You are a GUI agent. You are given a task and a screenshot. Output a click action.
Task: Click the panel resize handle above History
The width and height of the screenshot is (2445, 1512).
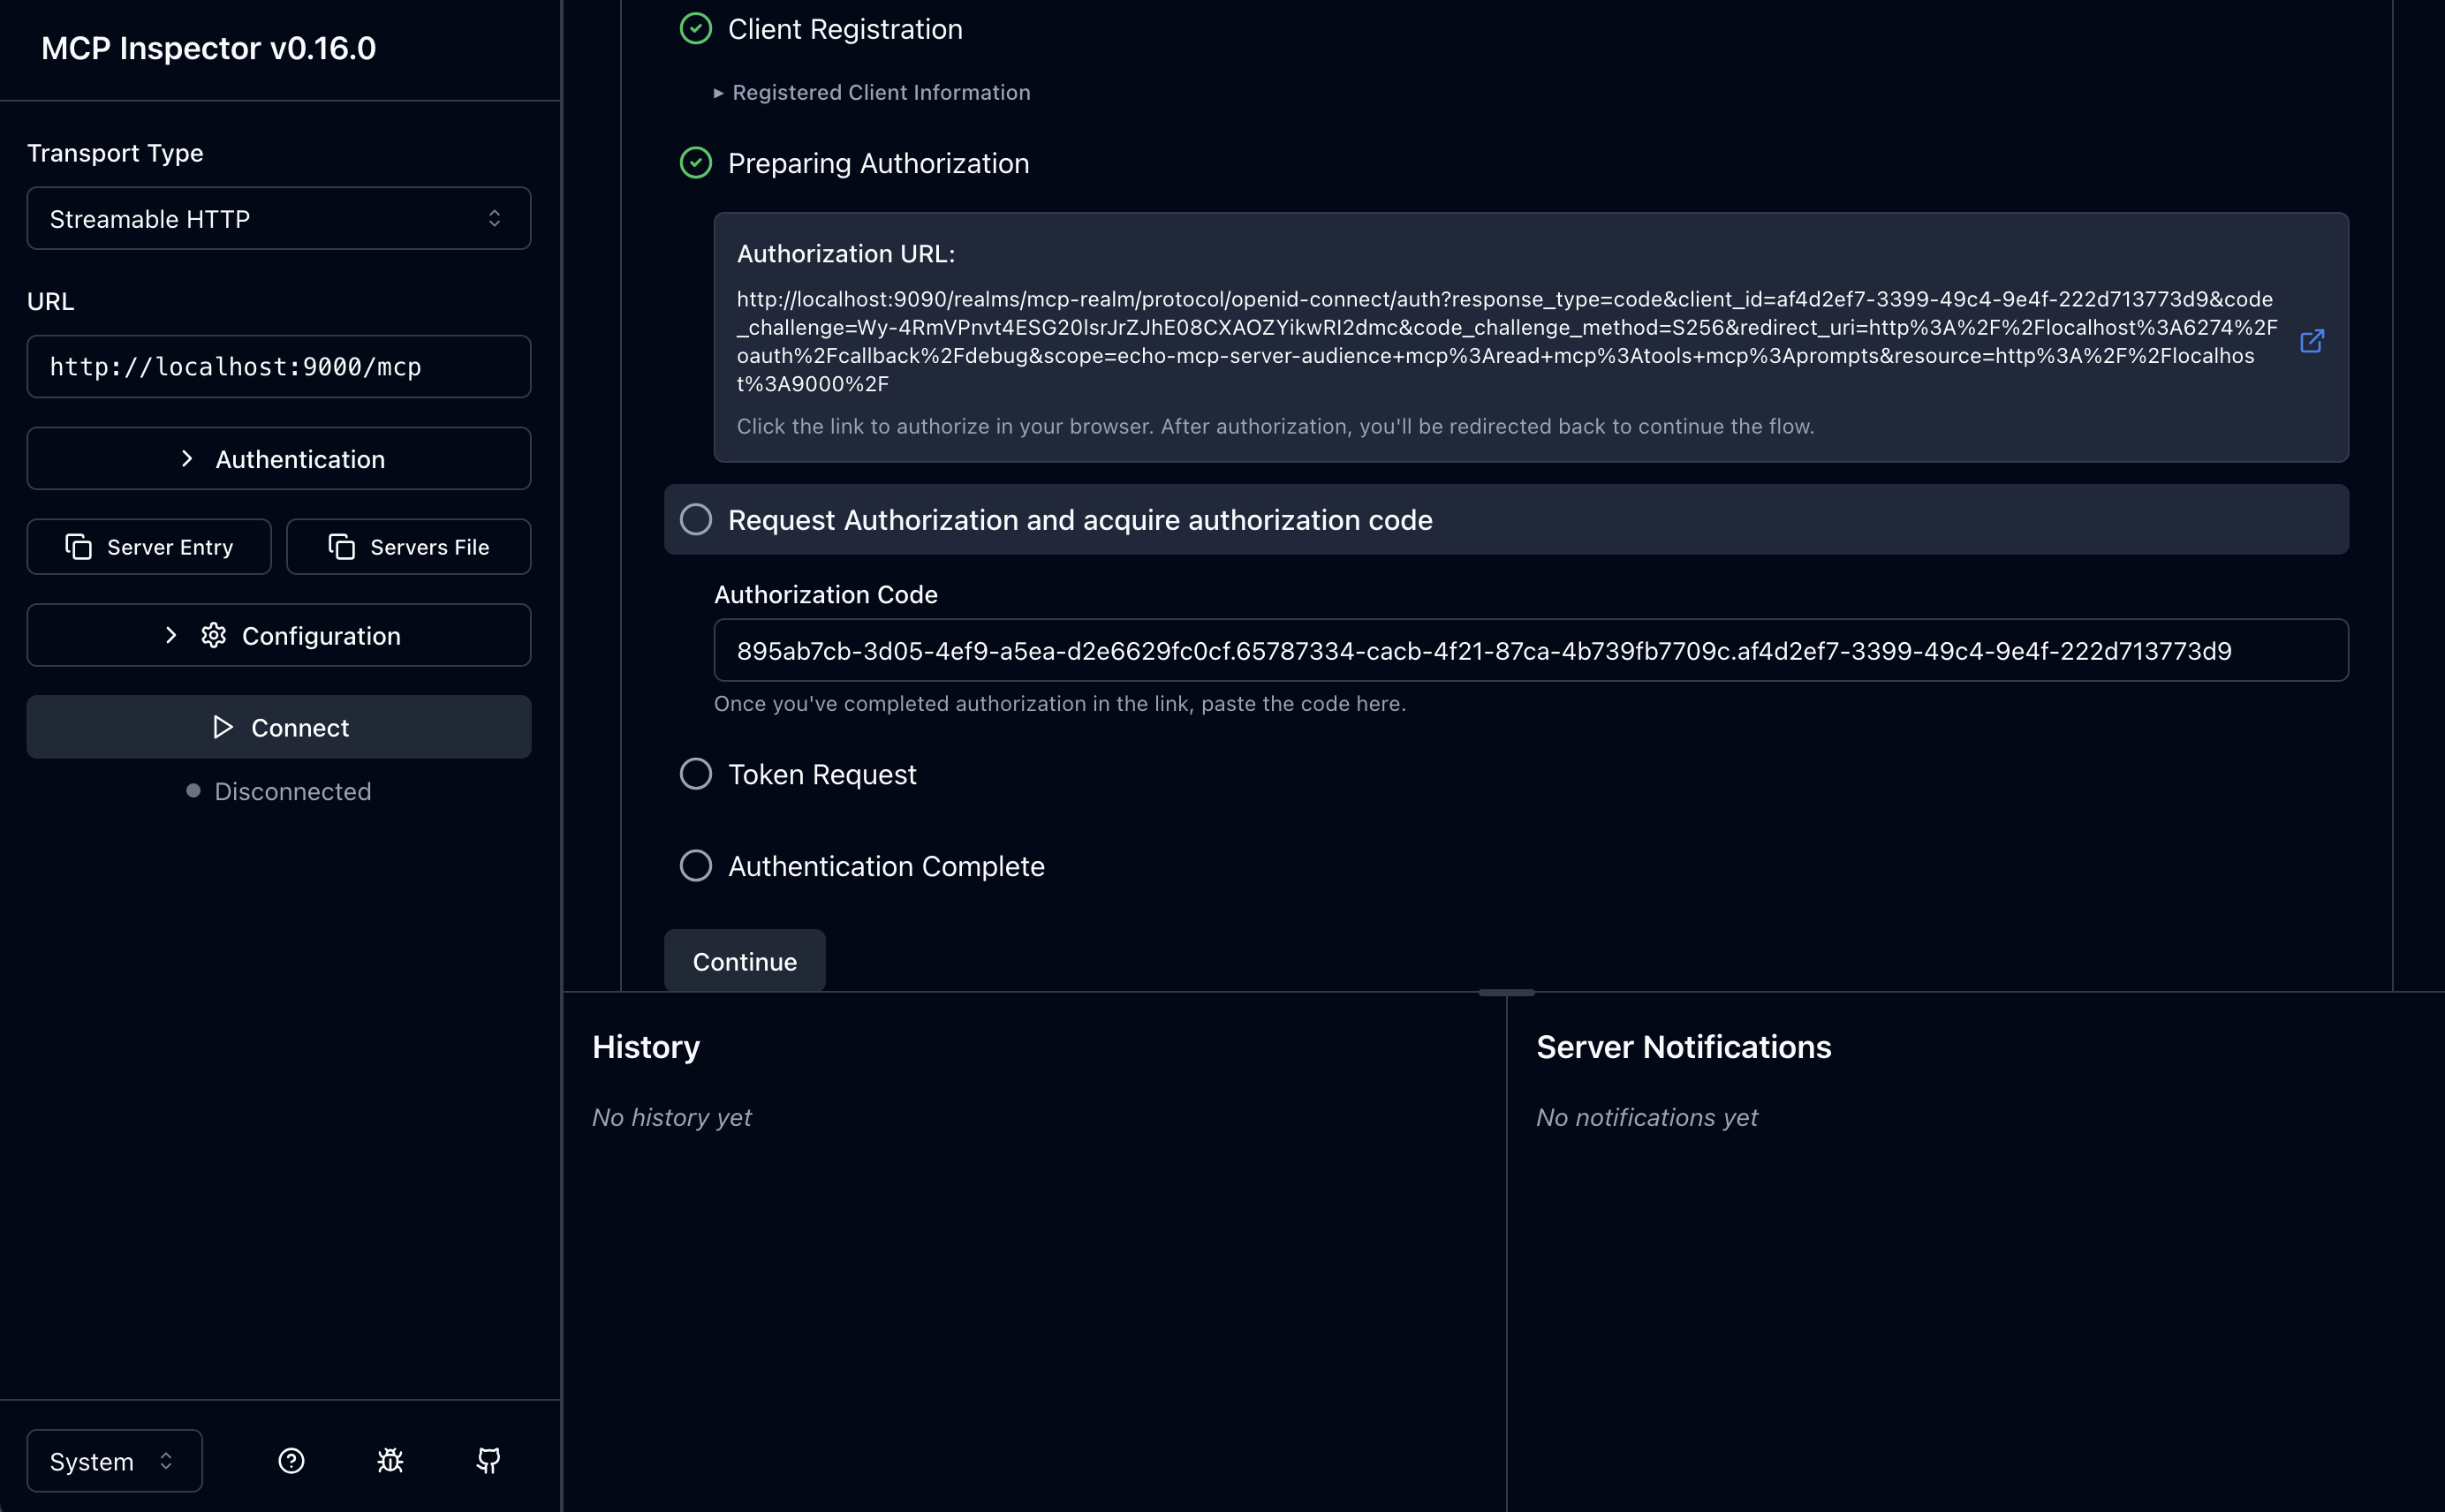pos(1506,992)
